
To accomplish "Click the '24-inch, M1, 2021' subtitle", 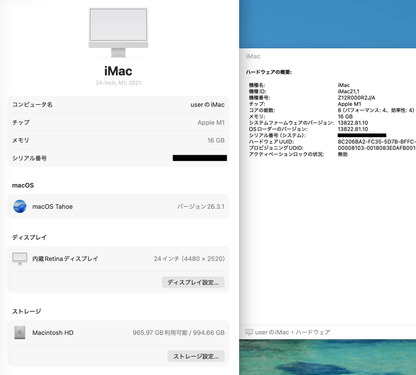I will pos(118,83).
